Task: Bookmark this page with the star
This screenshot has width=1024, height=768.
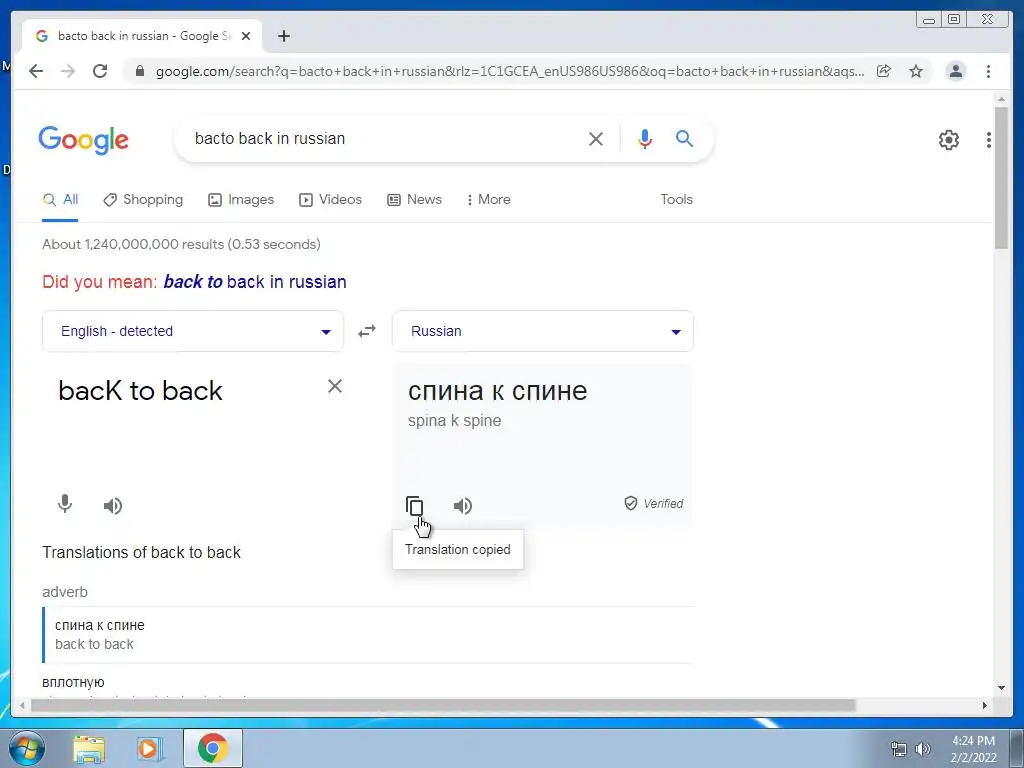Action: click(x=916, y=71)
